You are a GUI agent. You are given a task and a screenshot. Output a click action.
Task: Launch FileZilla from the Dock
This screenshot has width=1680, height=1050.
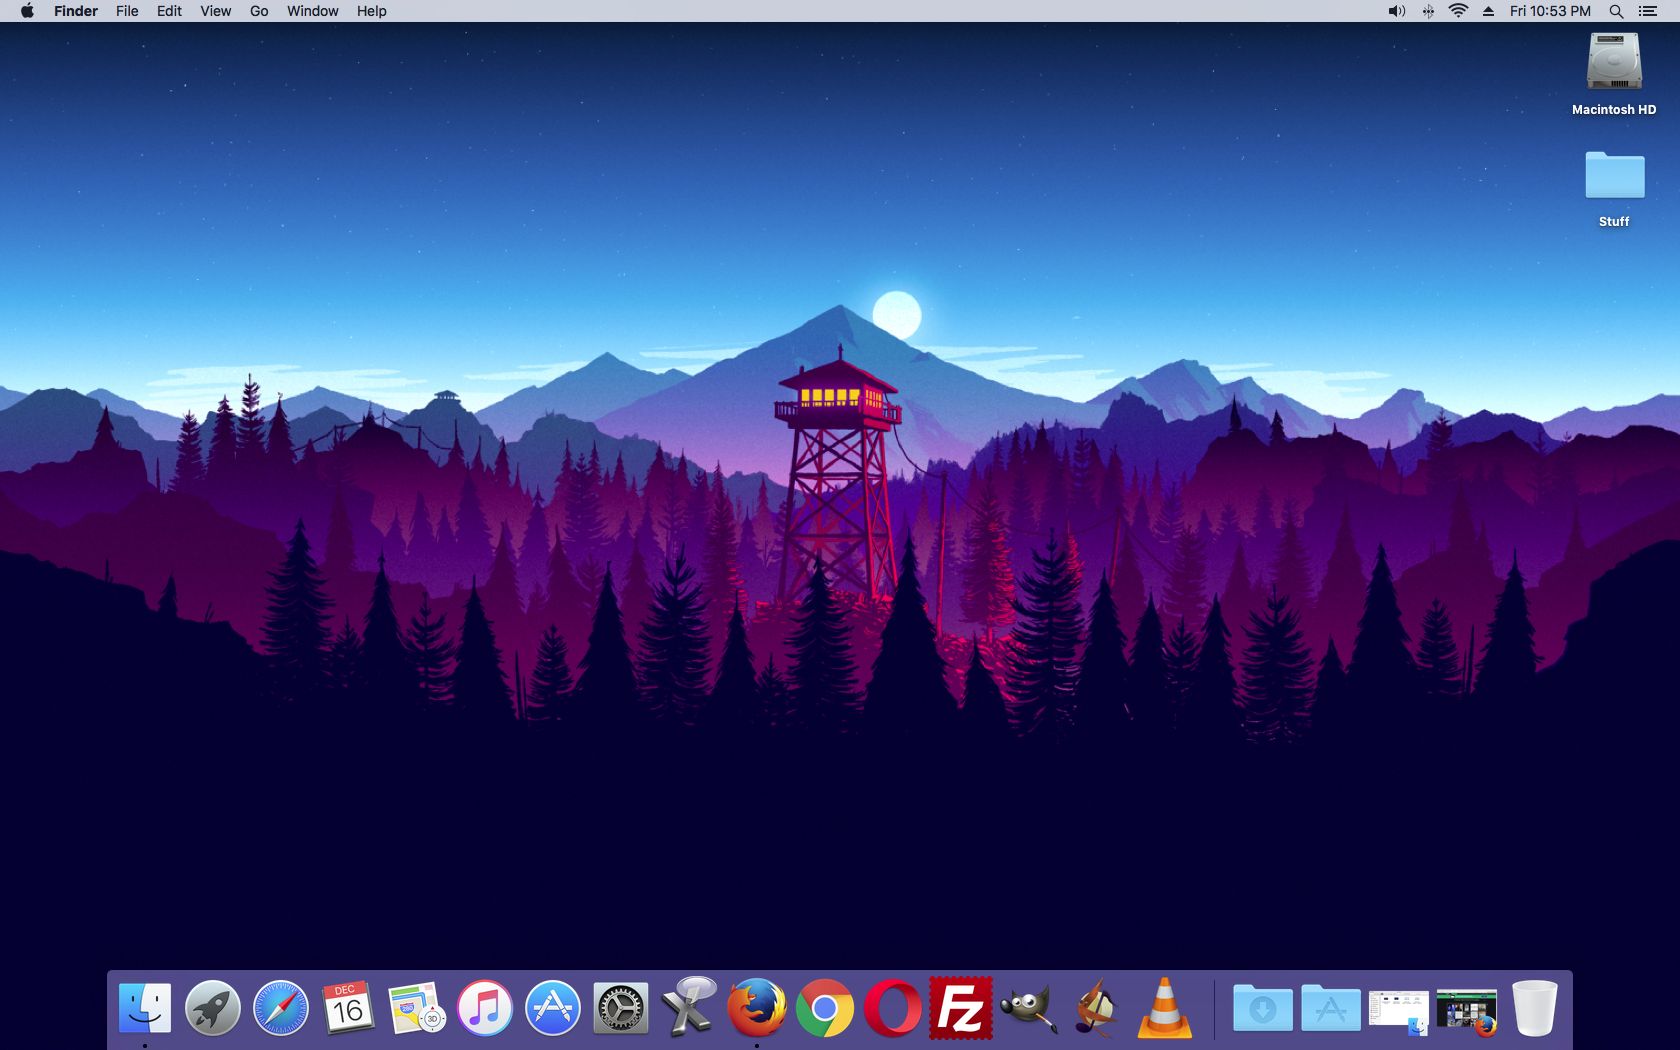[961, 1007]
